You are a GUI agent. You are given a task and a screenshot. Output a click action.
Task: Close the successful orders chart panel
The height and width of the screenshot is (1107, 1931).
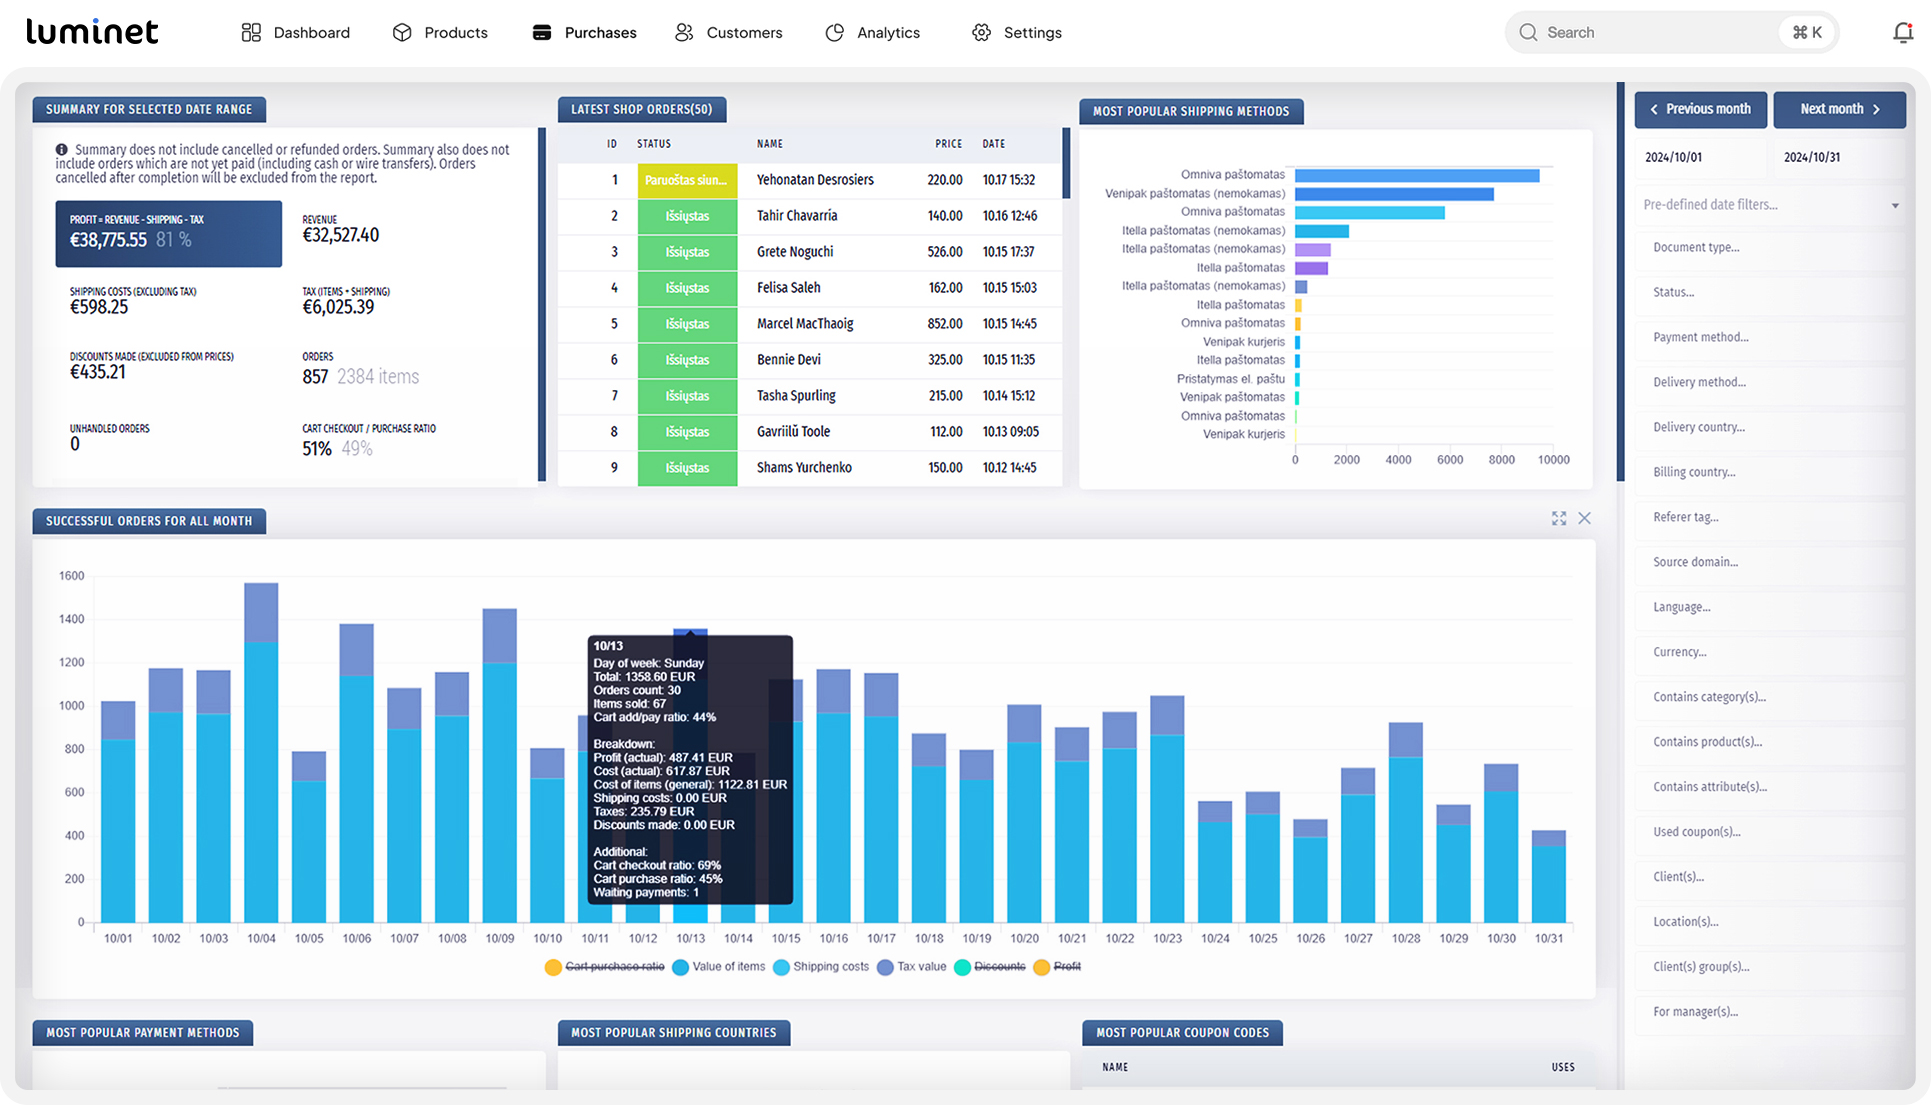coord(1584,518)
